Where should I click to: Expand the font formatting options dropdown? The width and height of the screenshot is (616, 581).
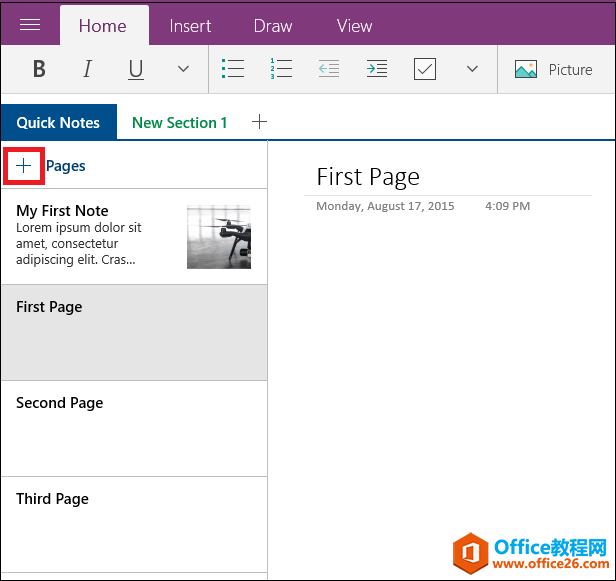point(183,70)
